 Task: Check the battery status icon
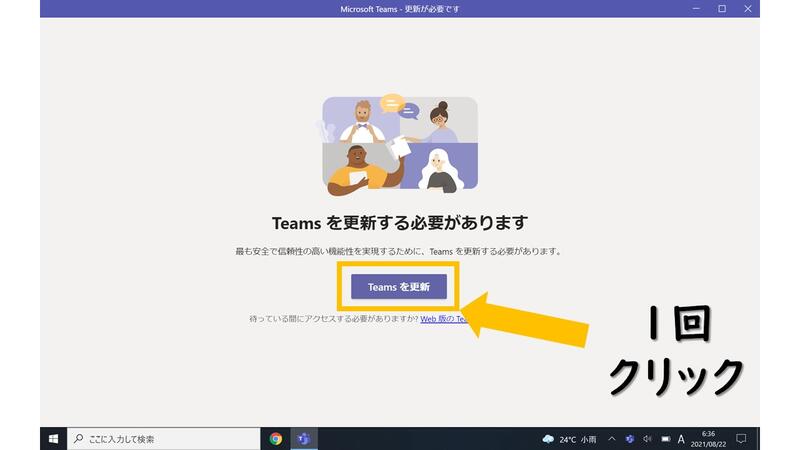click(663, 439)
